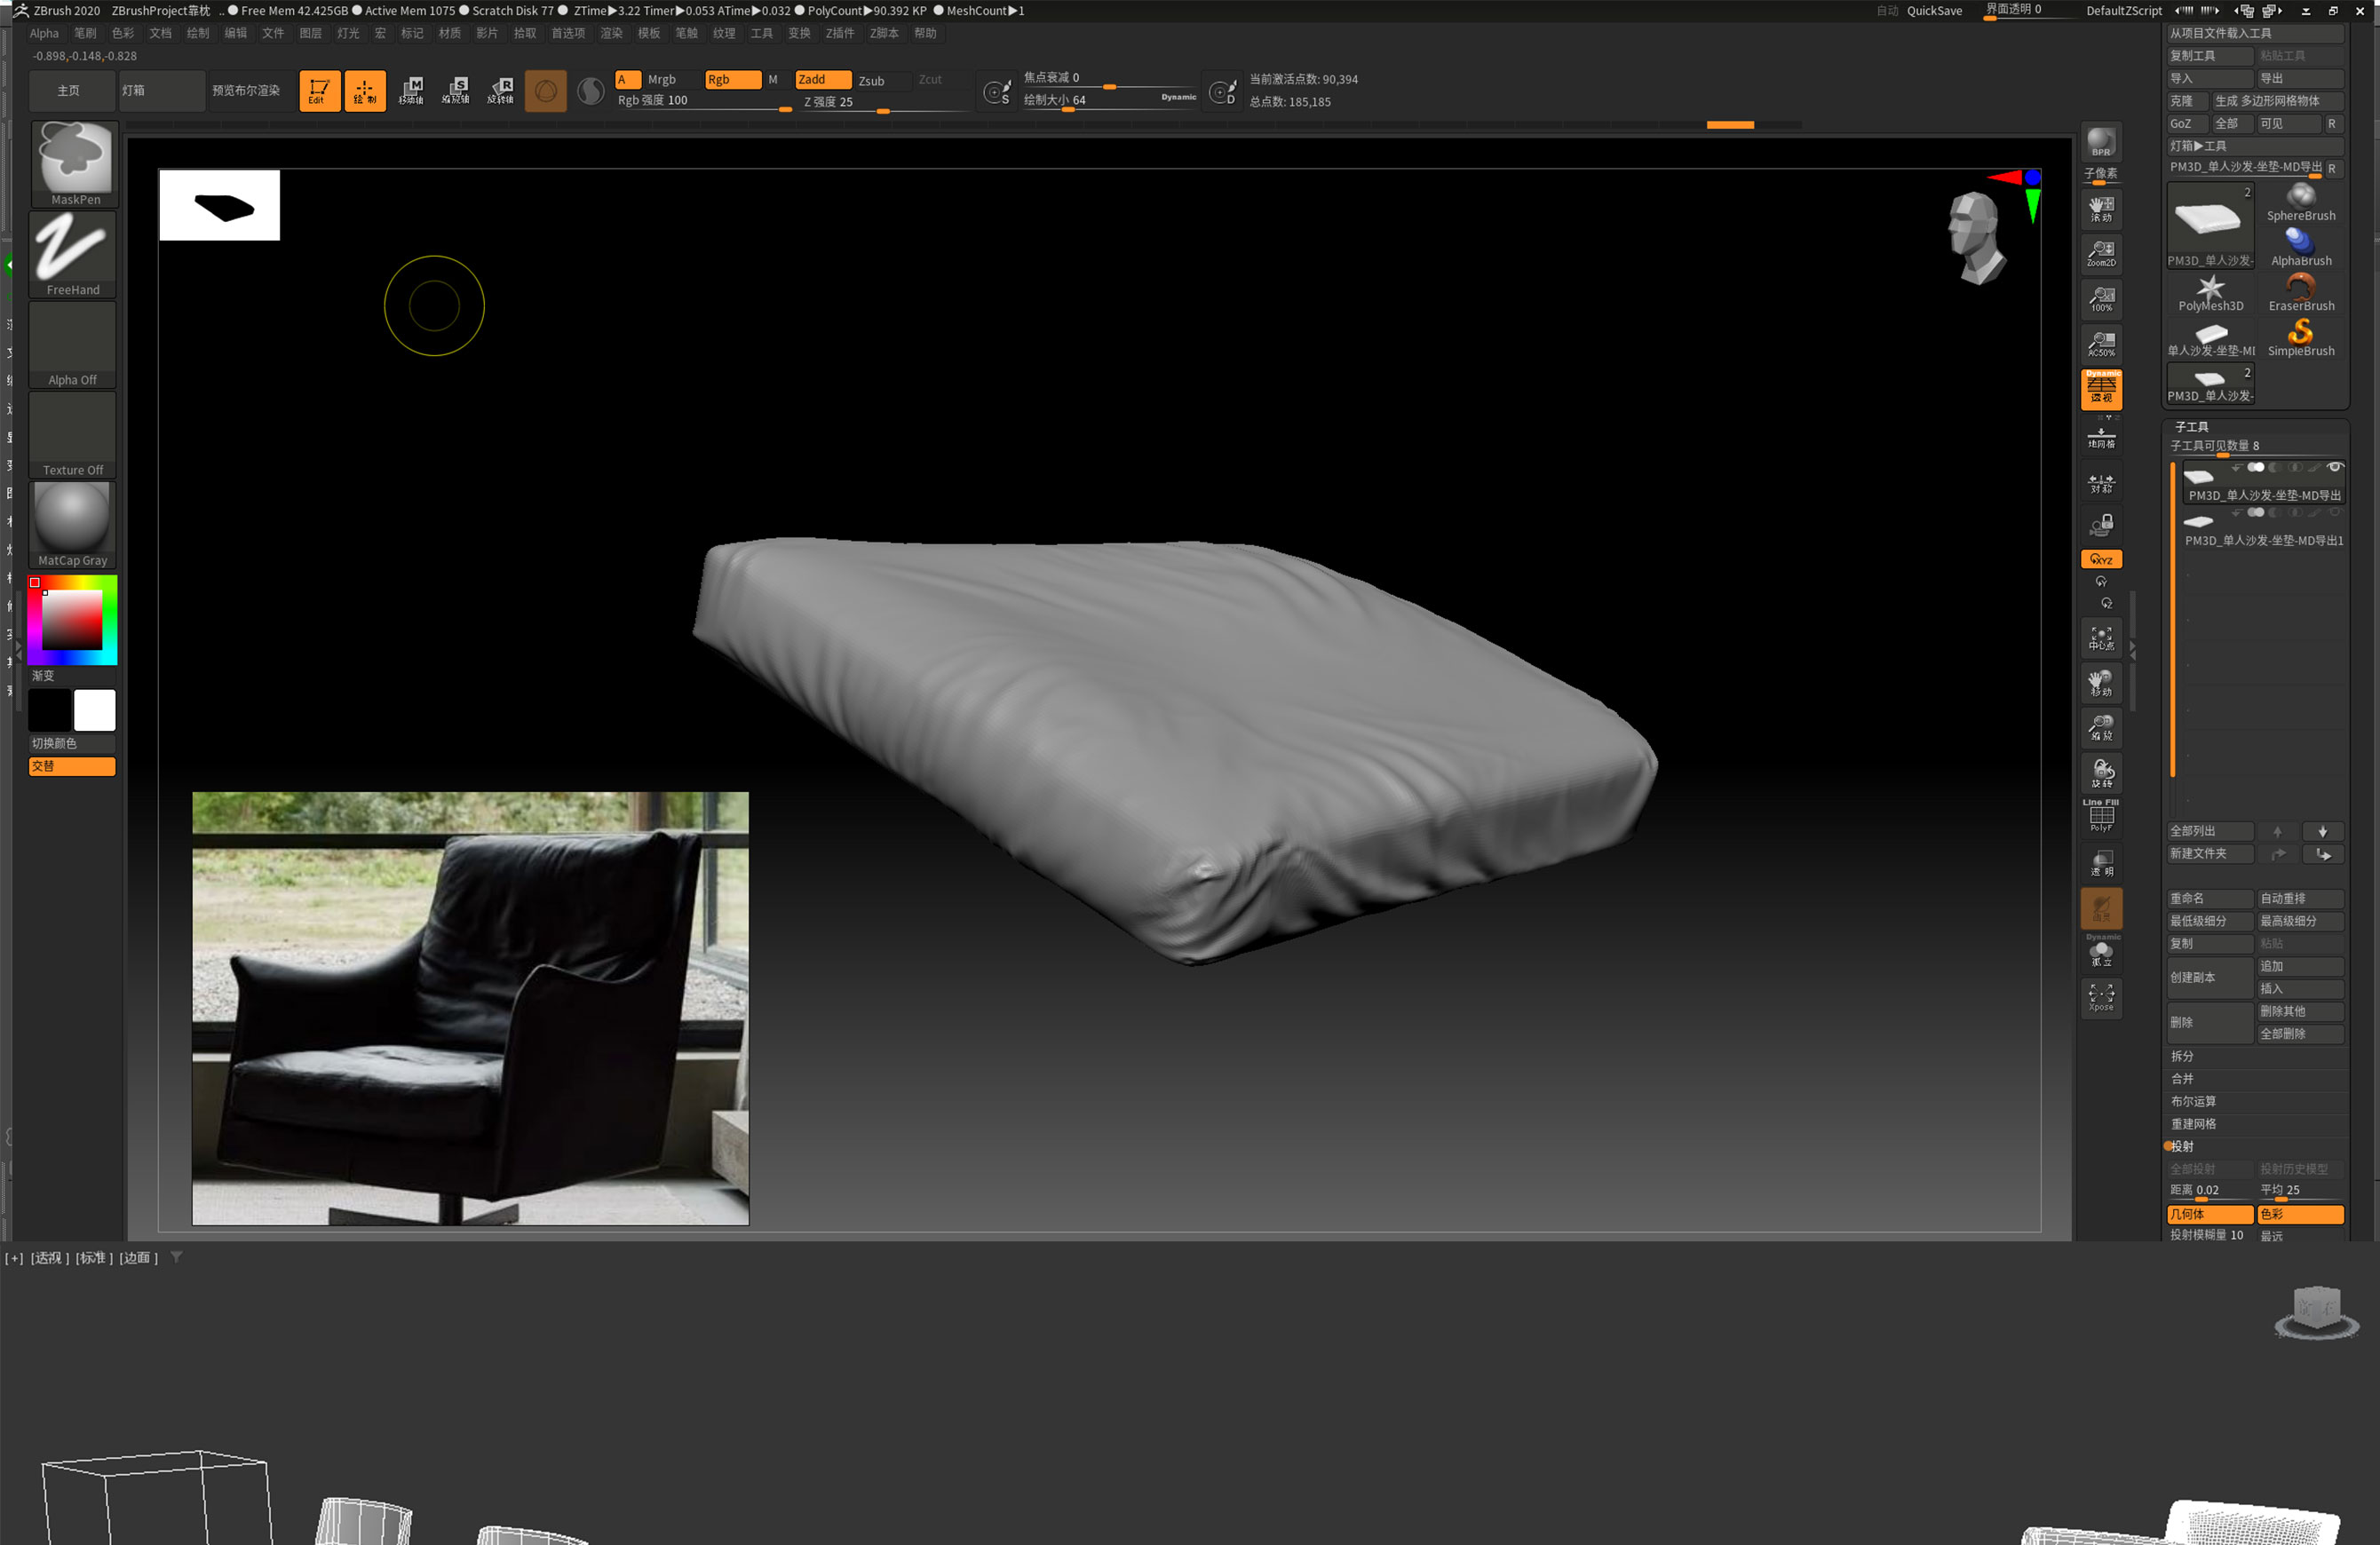Click the 灯箱 button
This screenshot has width=2380, height=1545.
tap(160, 91)
